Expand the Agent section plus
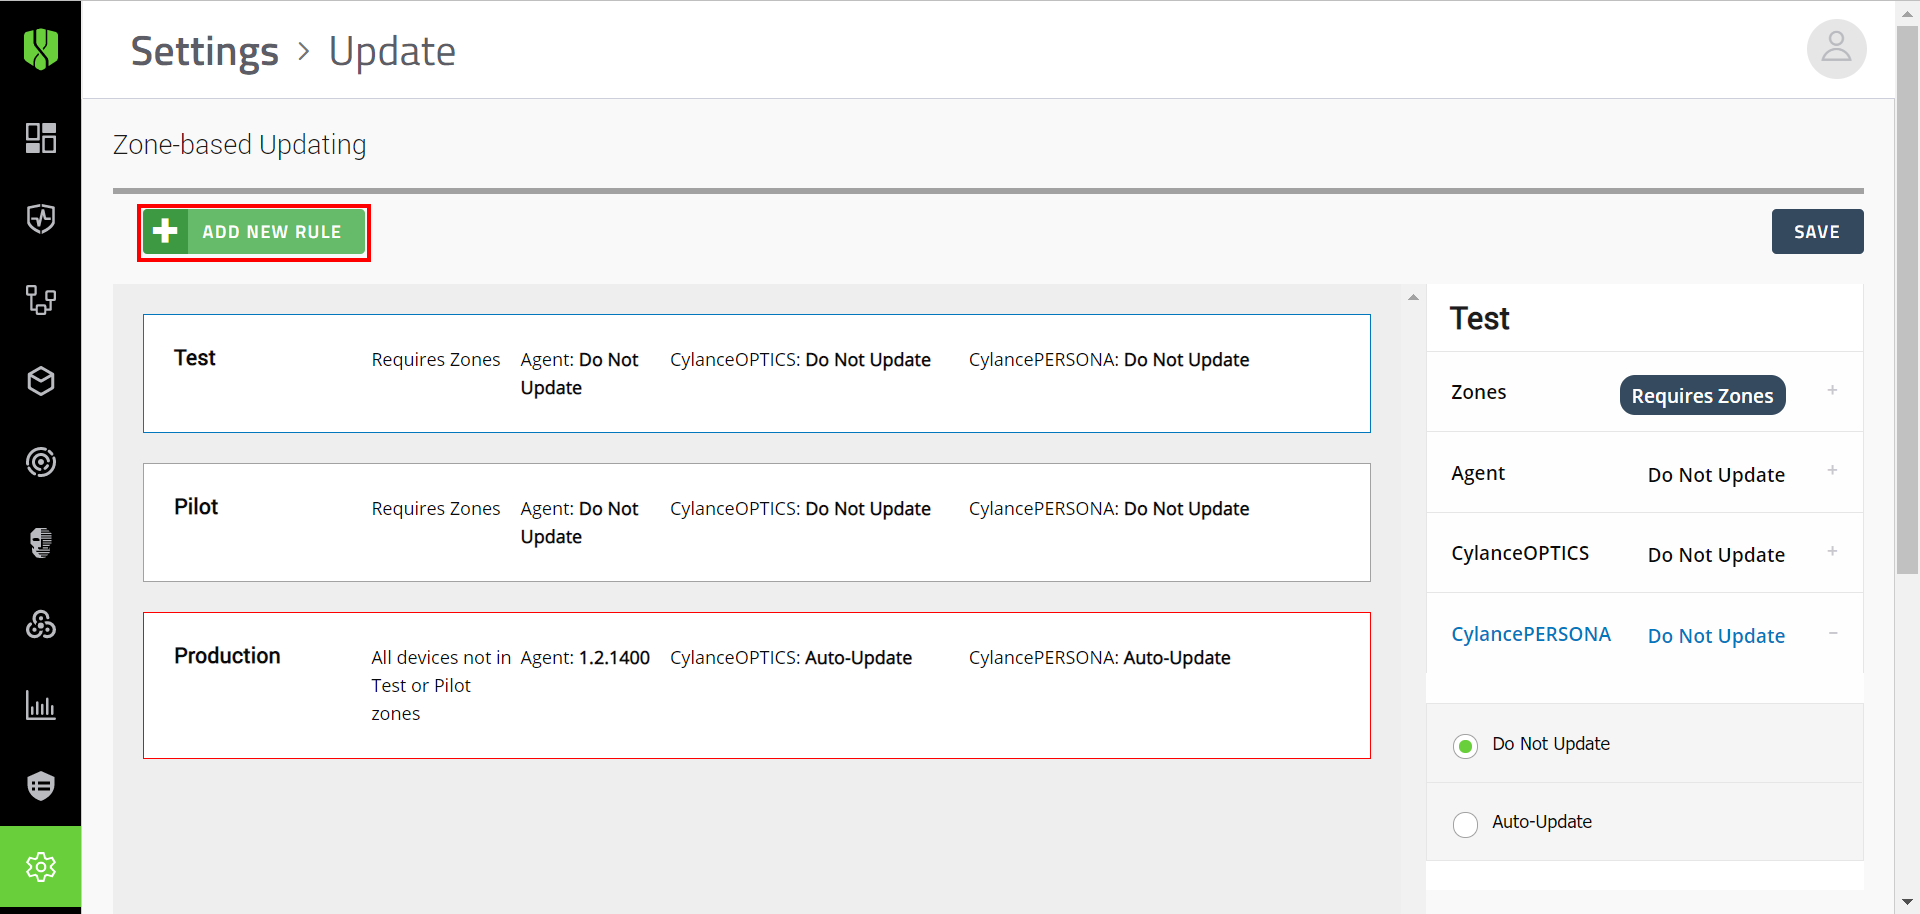This screenshot has width=1920, height=914. tap(1832, 470)
